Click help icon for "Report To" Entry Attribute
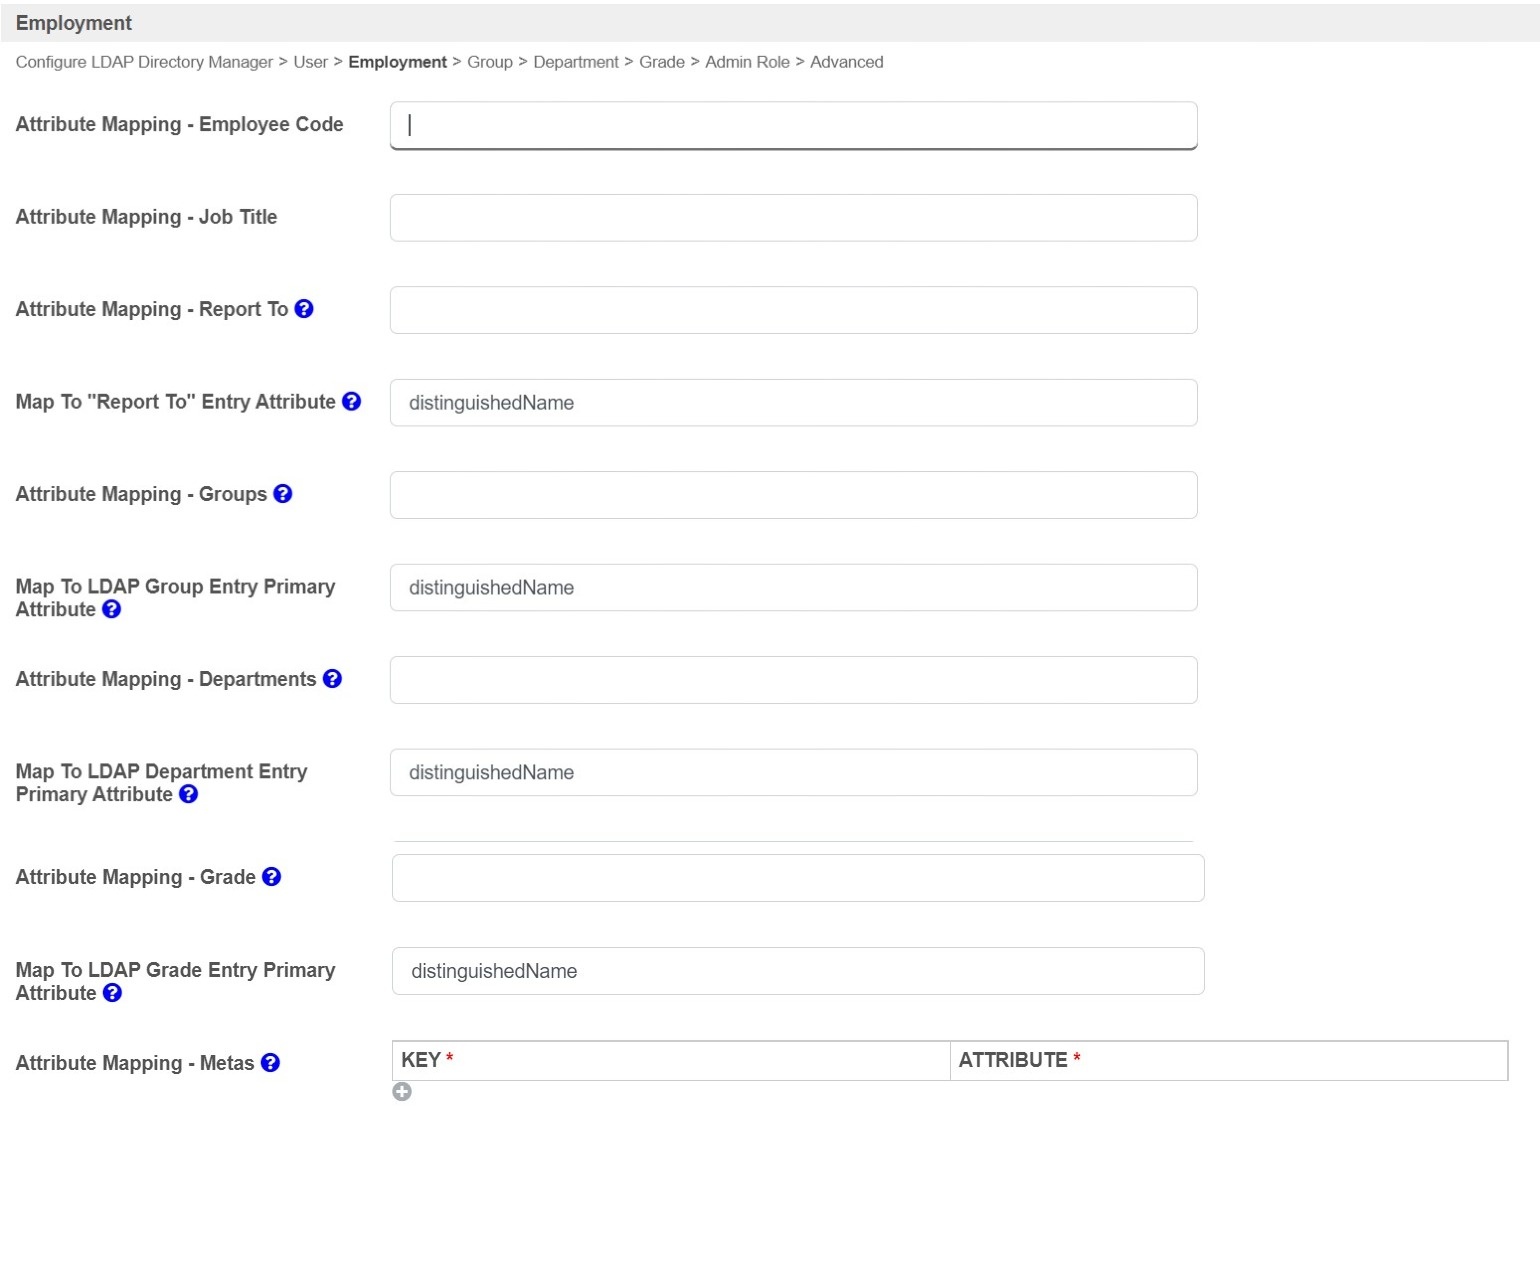 point(351,401)
